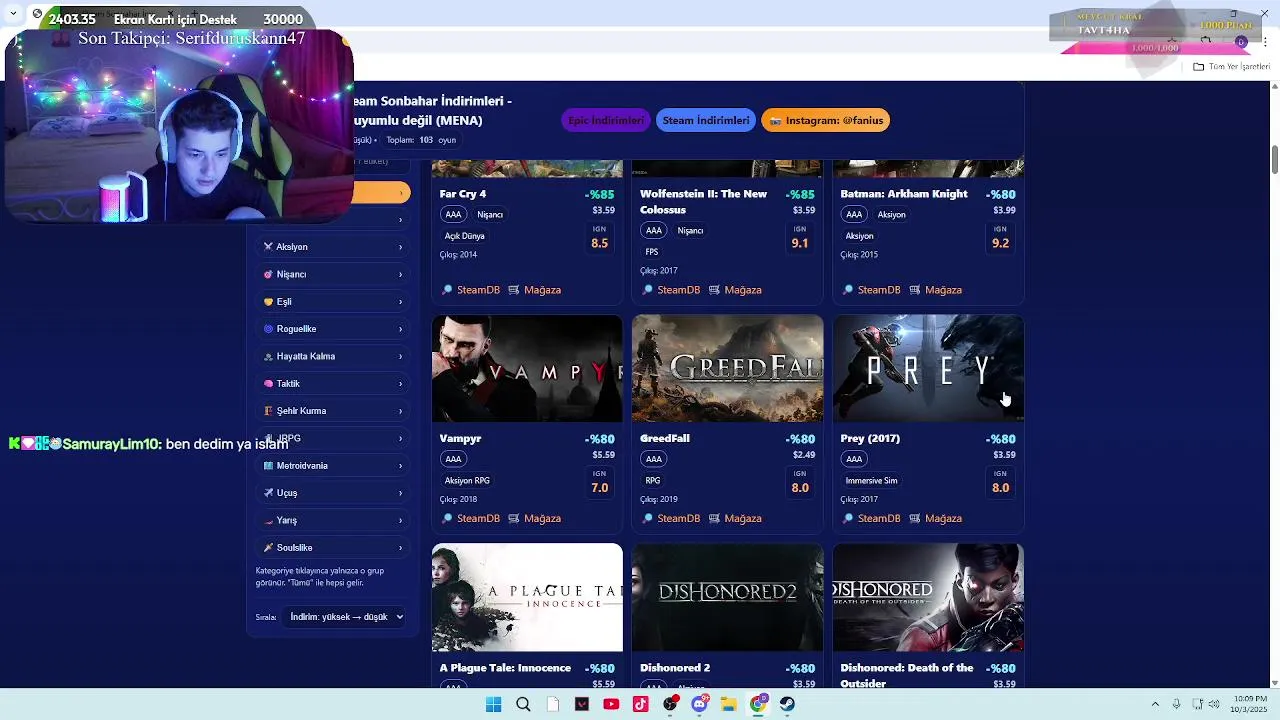
Task: Click the Aksiyon RPG tag on Vampyr
Action: click(467, 481)
